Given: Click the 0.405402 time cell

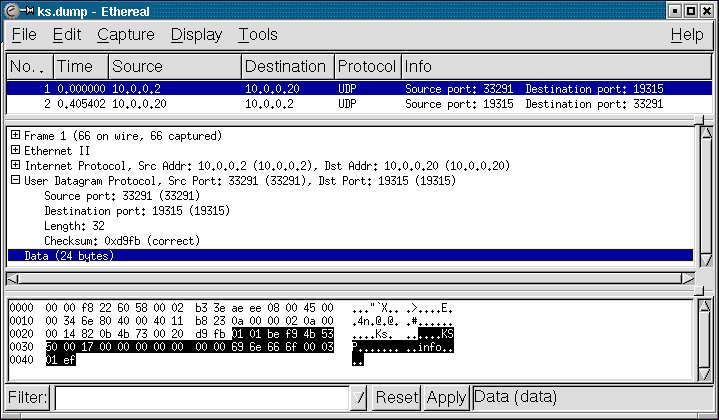Looking at the screenshot, I should tap(81, 104).
